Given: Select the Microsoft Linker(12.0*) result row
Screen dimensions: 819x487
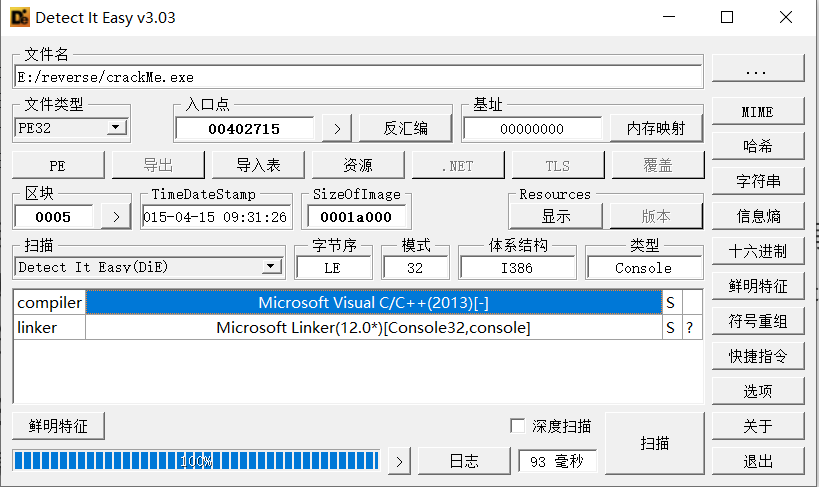Looking at the screenshot, I should coord(374,328).
